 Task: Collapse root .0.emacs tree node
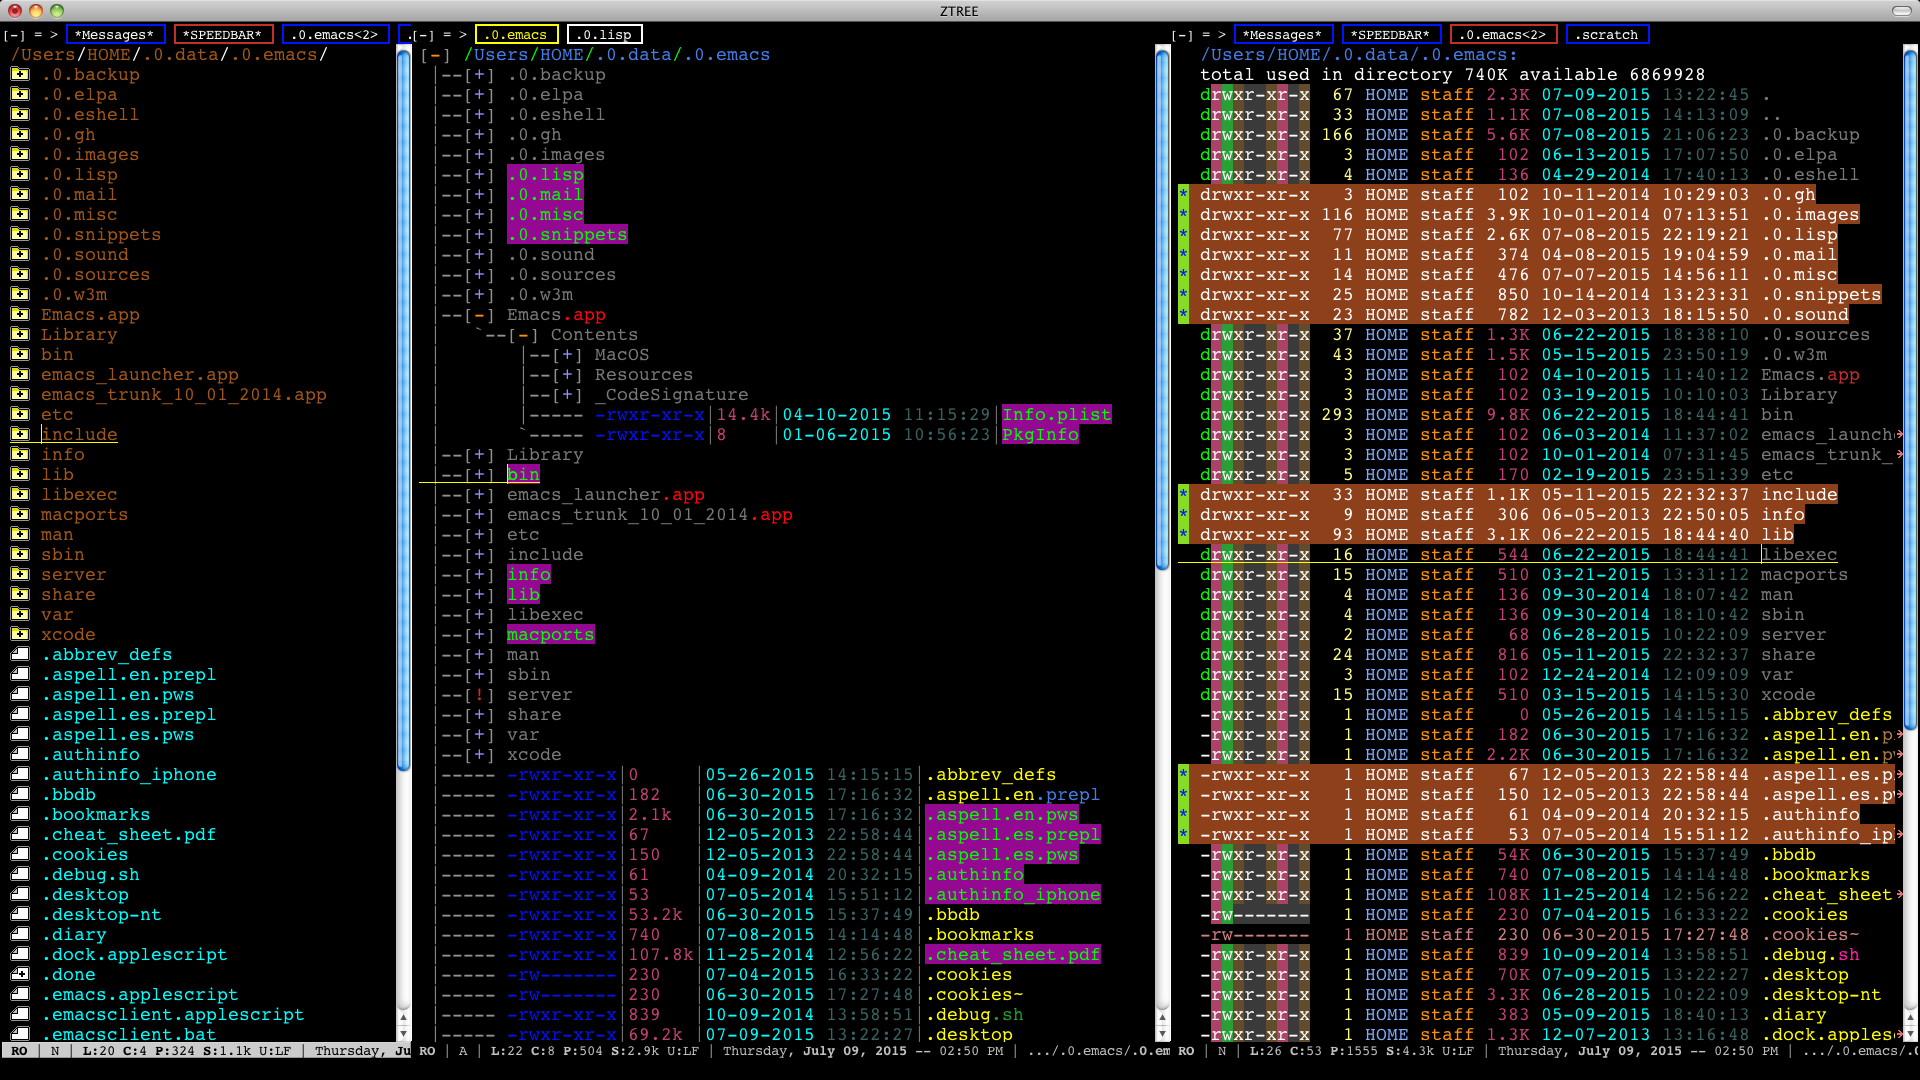pos(436,55)
